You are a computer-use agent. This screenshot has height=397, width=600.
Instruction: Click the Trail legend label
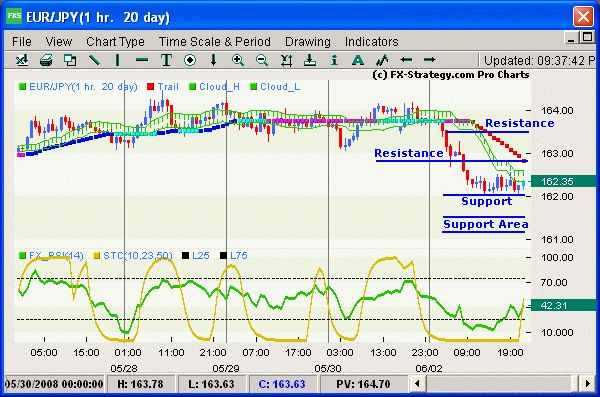168,87
